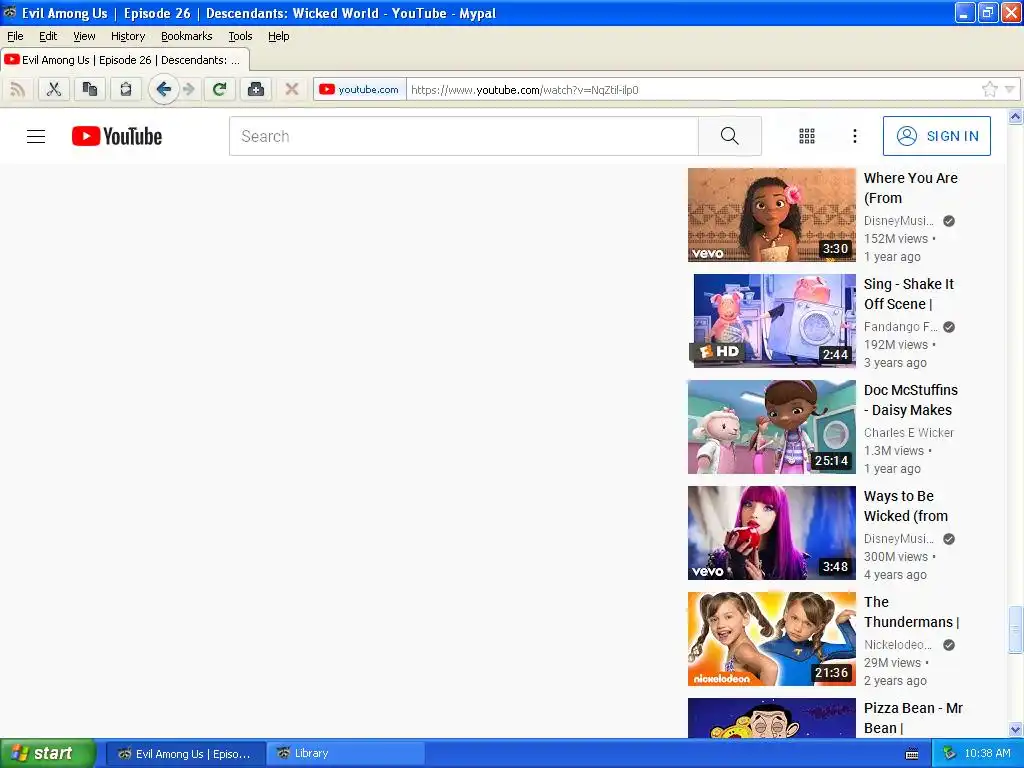The width and height of the screenshot is (1024, 768).
Task: Click the tray icon beside the clock
Action: click(x=950, y=754)
